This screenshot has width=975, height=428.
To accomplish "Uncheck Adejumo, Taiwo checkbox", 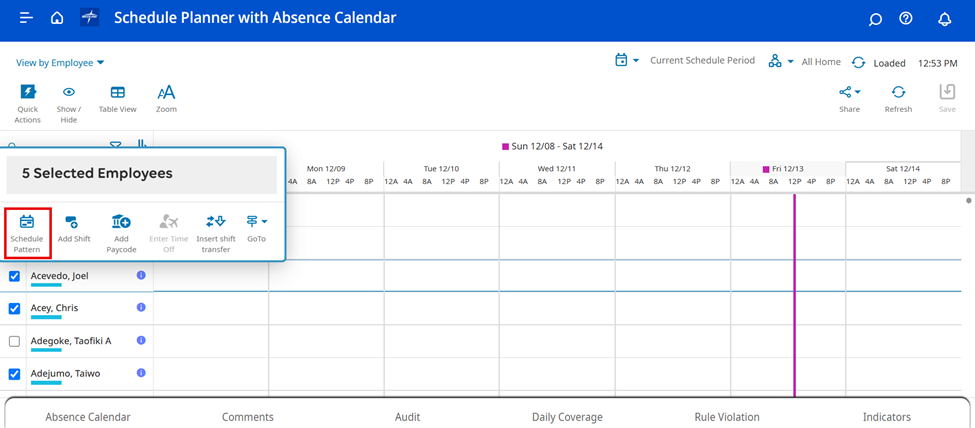I will (x=14, y=374).
